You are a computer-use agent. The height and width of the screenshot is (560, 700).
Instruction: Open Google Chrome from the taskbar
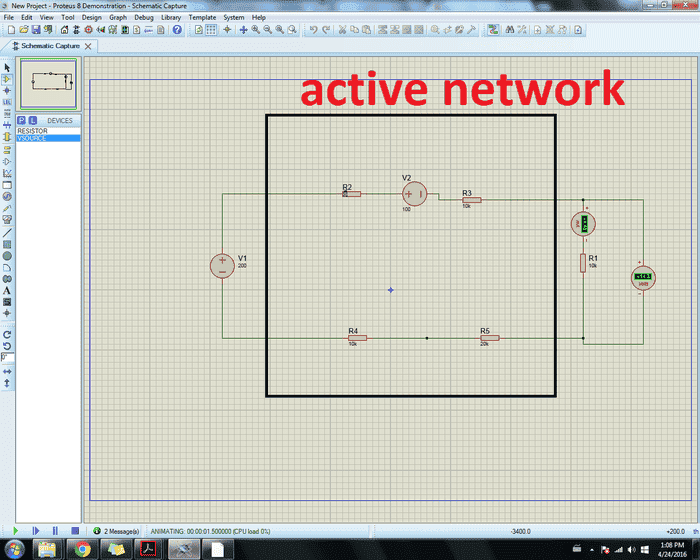pos(80,549)
